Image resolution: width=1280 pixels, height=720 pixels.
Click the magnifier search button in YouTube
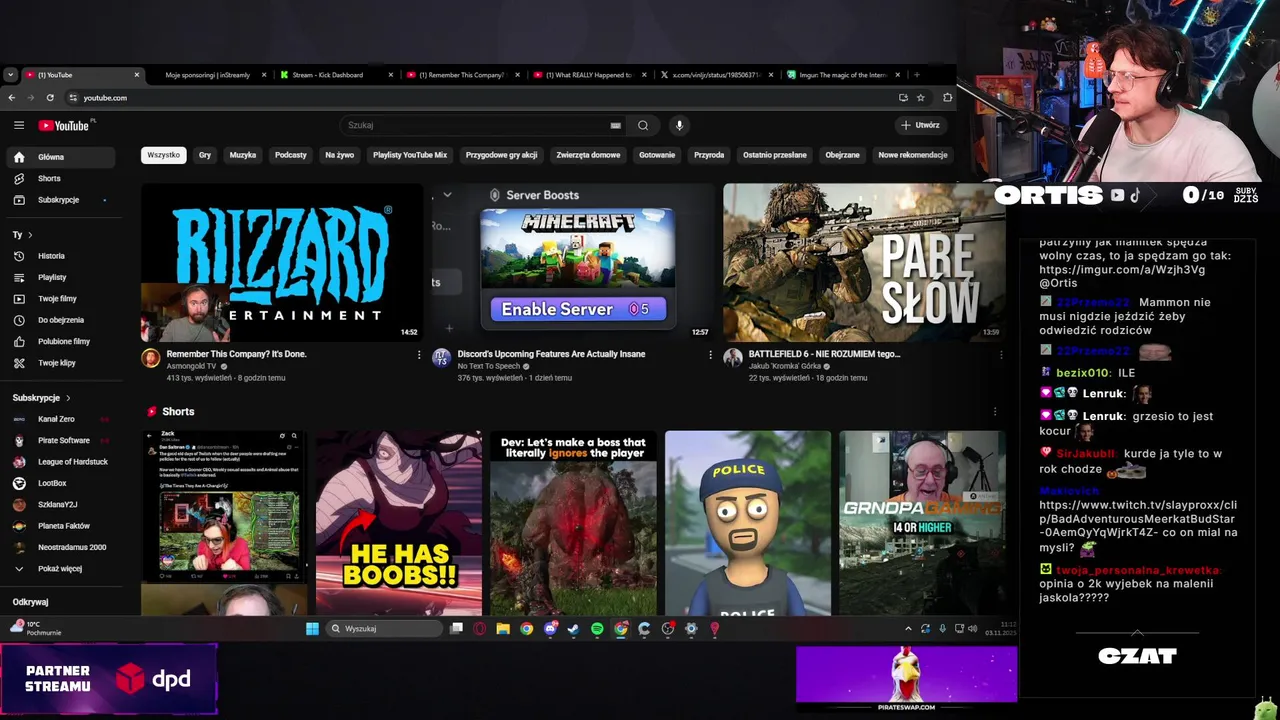point(643,125)
